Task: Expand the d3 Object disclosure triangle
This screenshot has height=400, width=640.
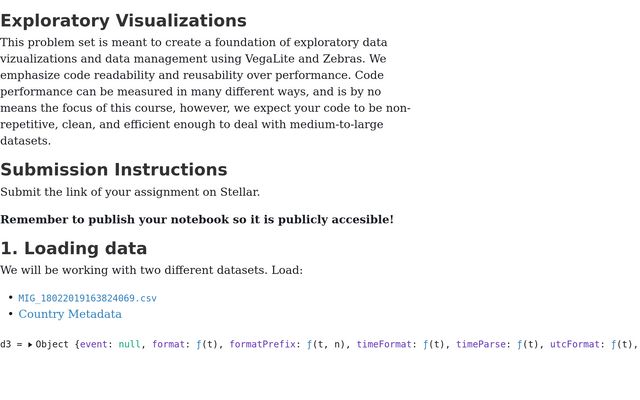Action: click(x=30, y=345)
